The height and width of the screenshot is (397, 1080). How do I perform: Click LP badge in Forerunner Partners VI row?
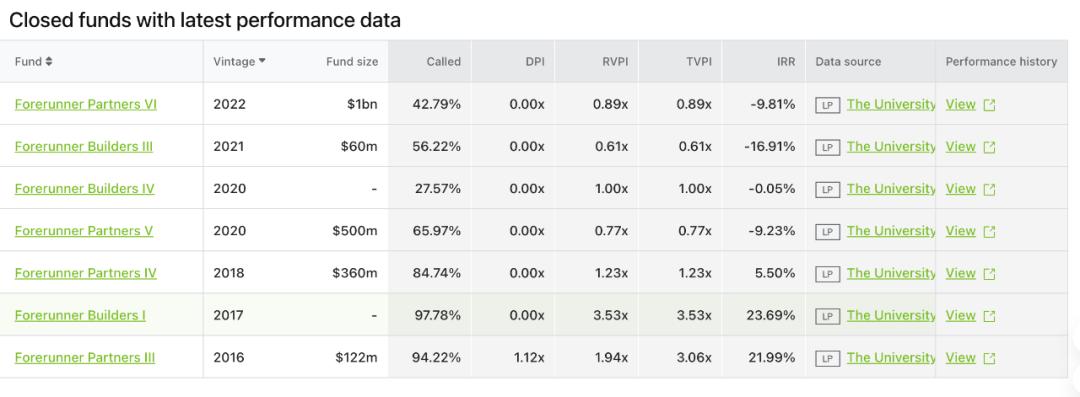(x=827, y=105)
